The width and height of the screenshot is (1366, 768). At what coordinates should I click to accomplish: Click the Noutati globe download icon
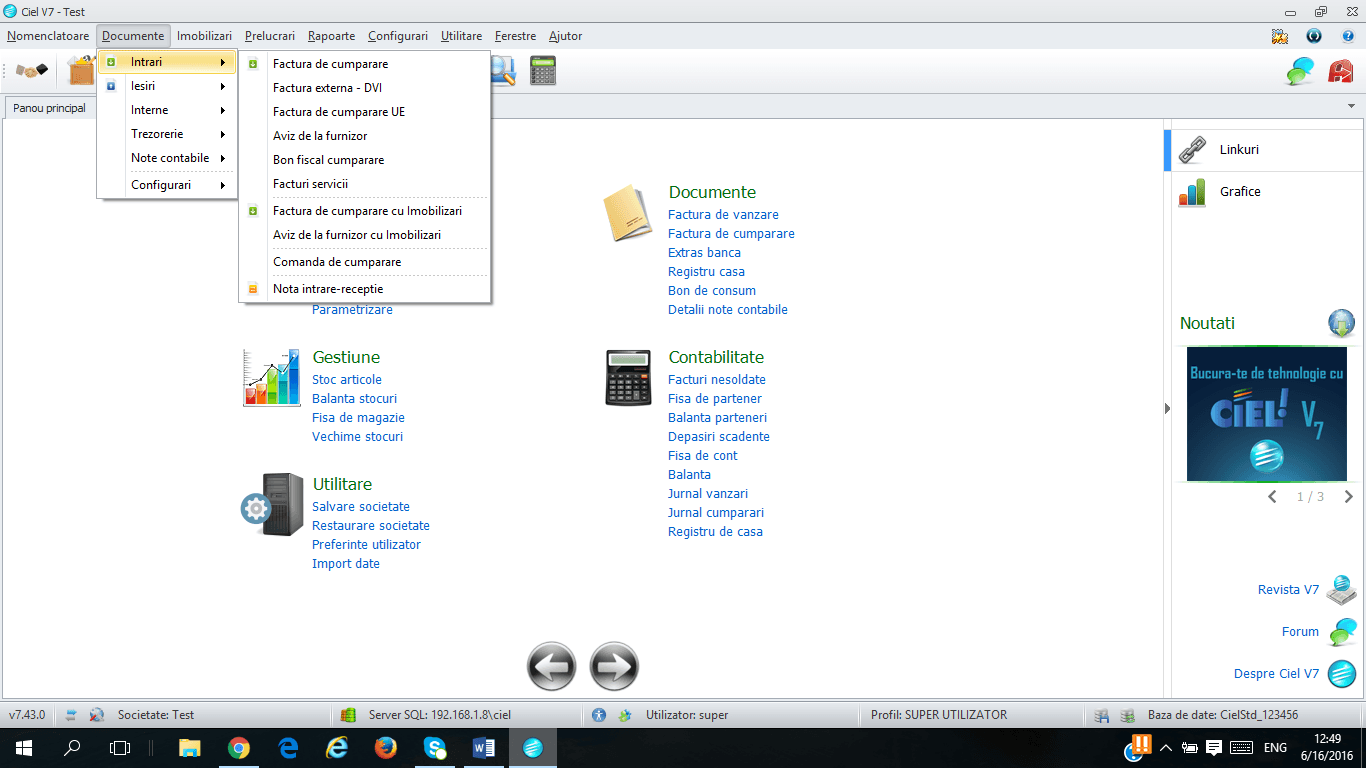coord(1341,324)
